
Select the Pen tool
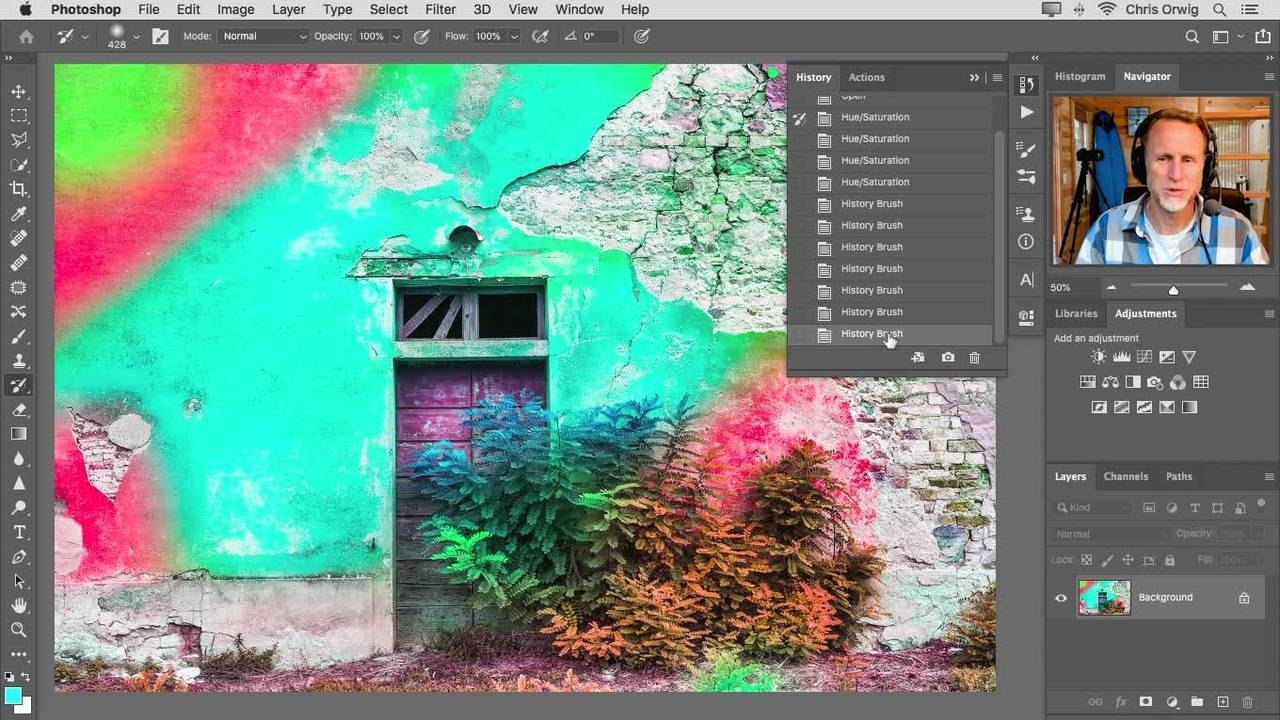19,557
